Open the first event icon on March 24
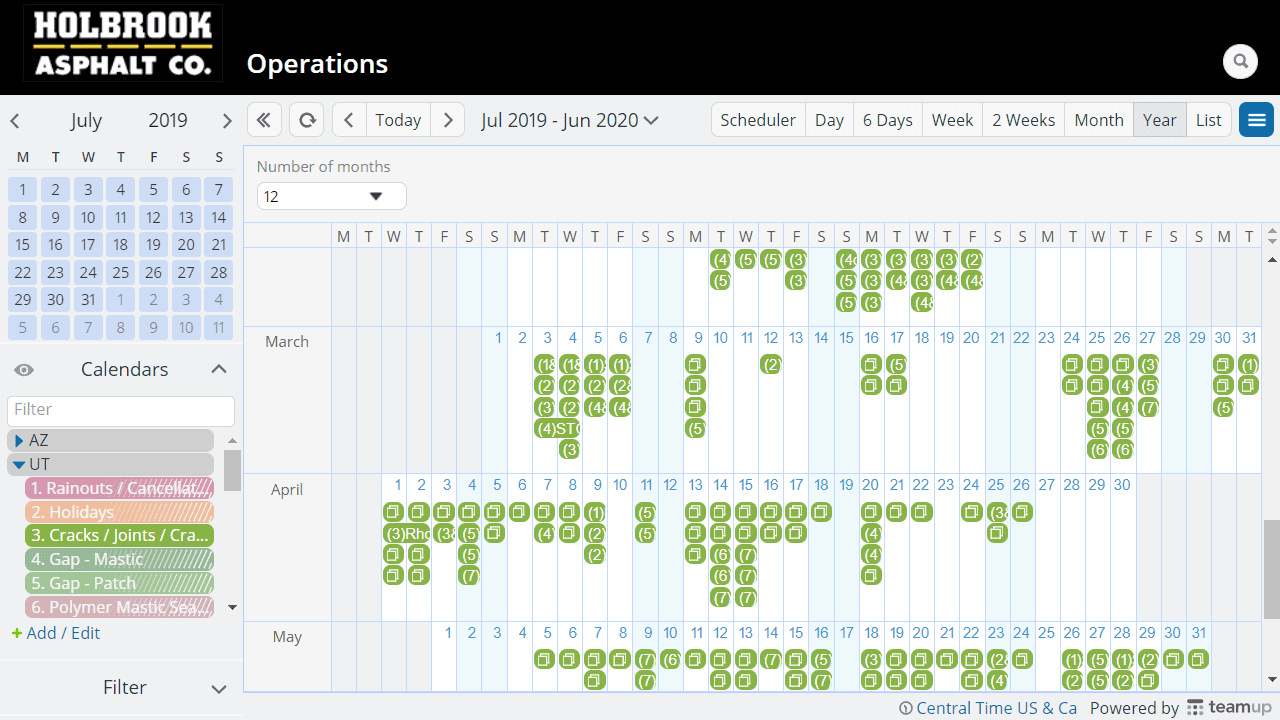Screen dimensions: 1280x720 click(1072, 364)
